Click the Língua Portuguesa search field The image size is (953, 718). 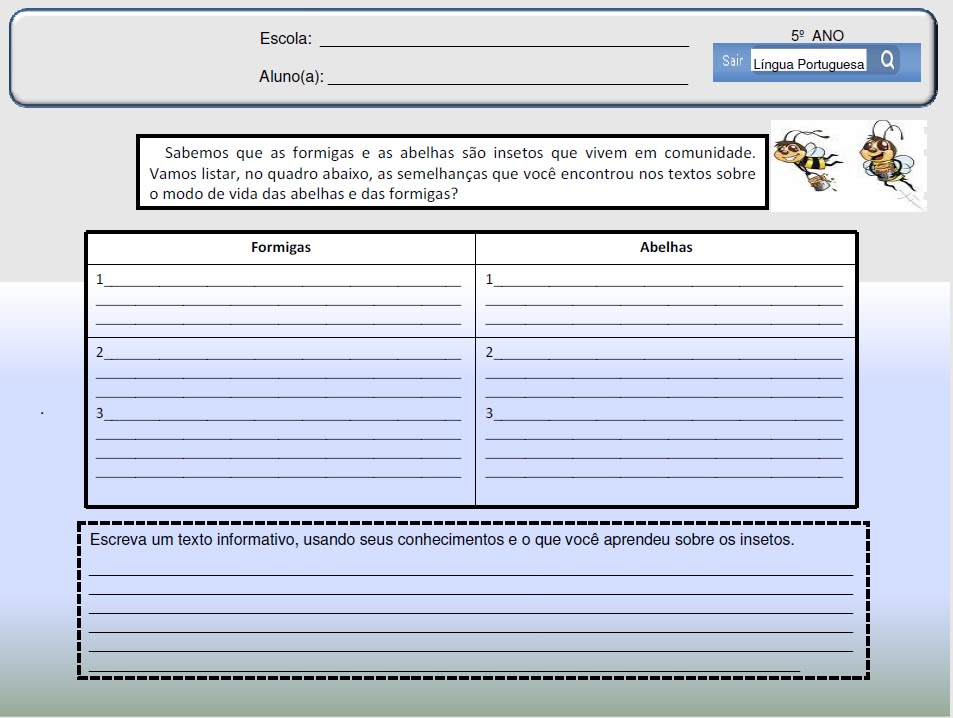click(808, 61)
